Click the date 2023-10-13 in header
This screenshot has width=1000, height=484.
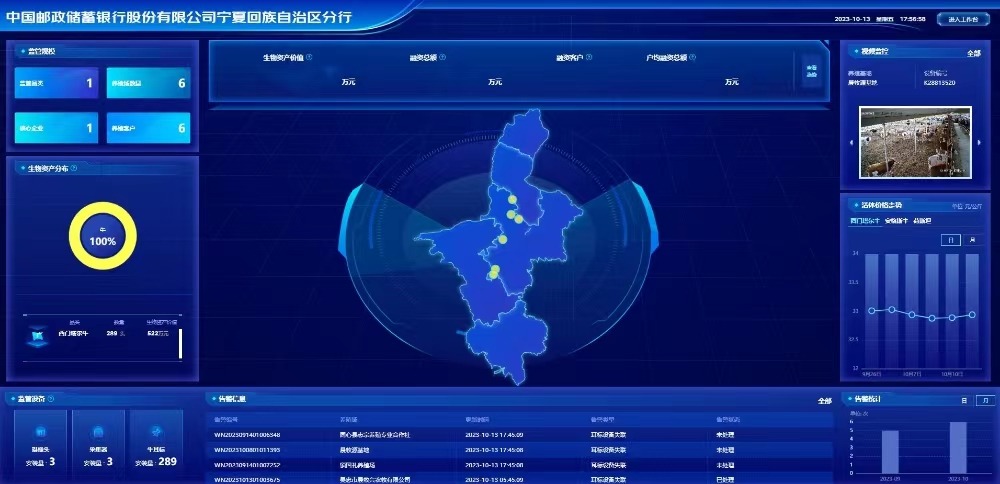coord(852,19)
